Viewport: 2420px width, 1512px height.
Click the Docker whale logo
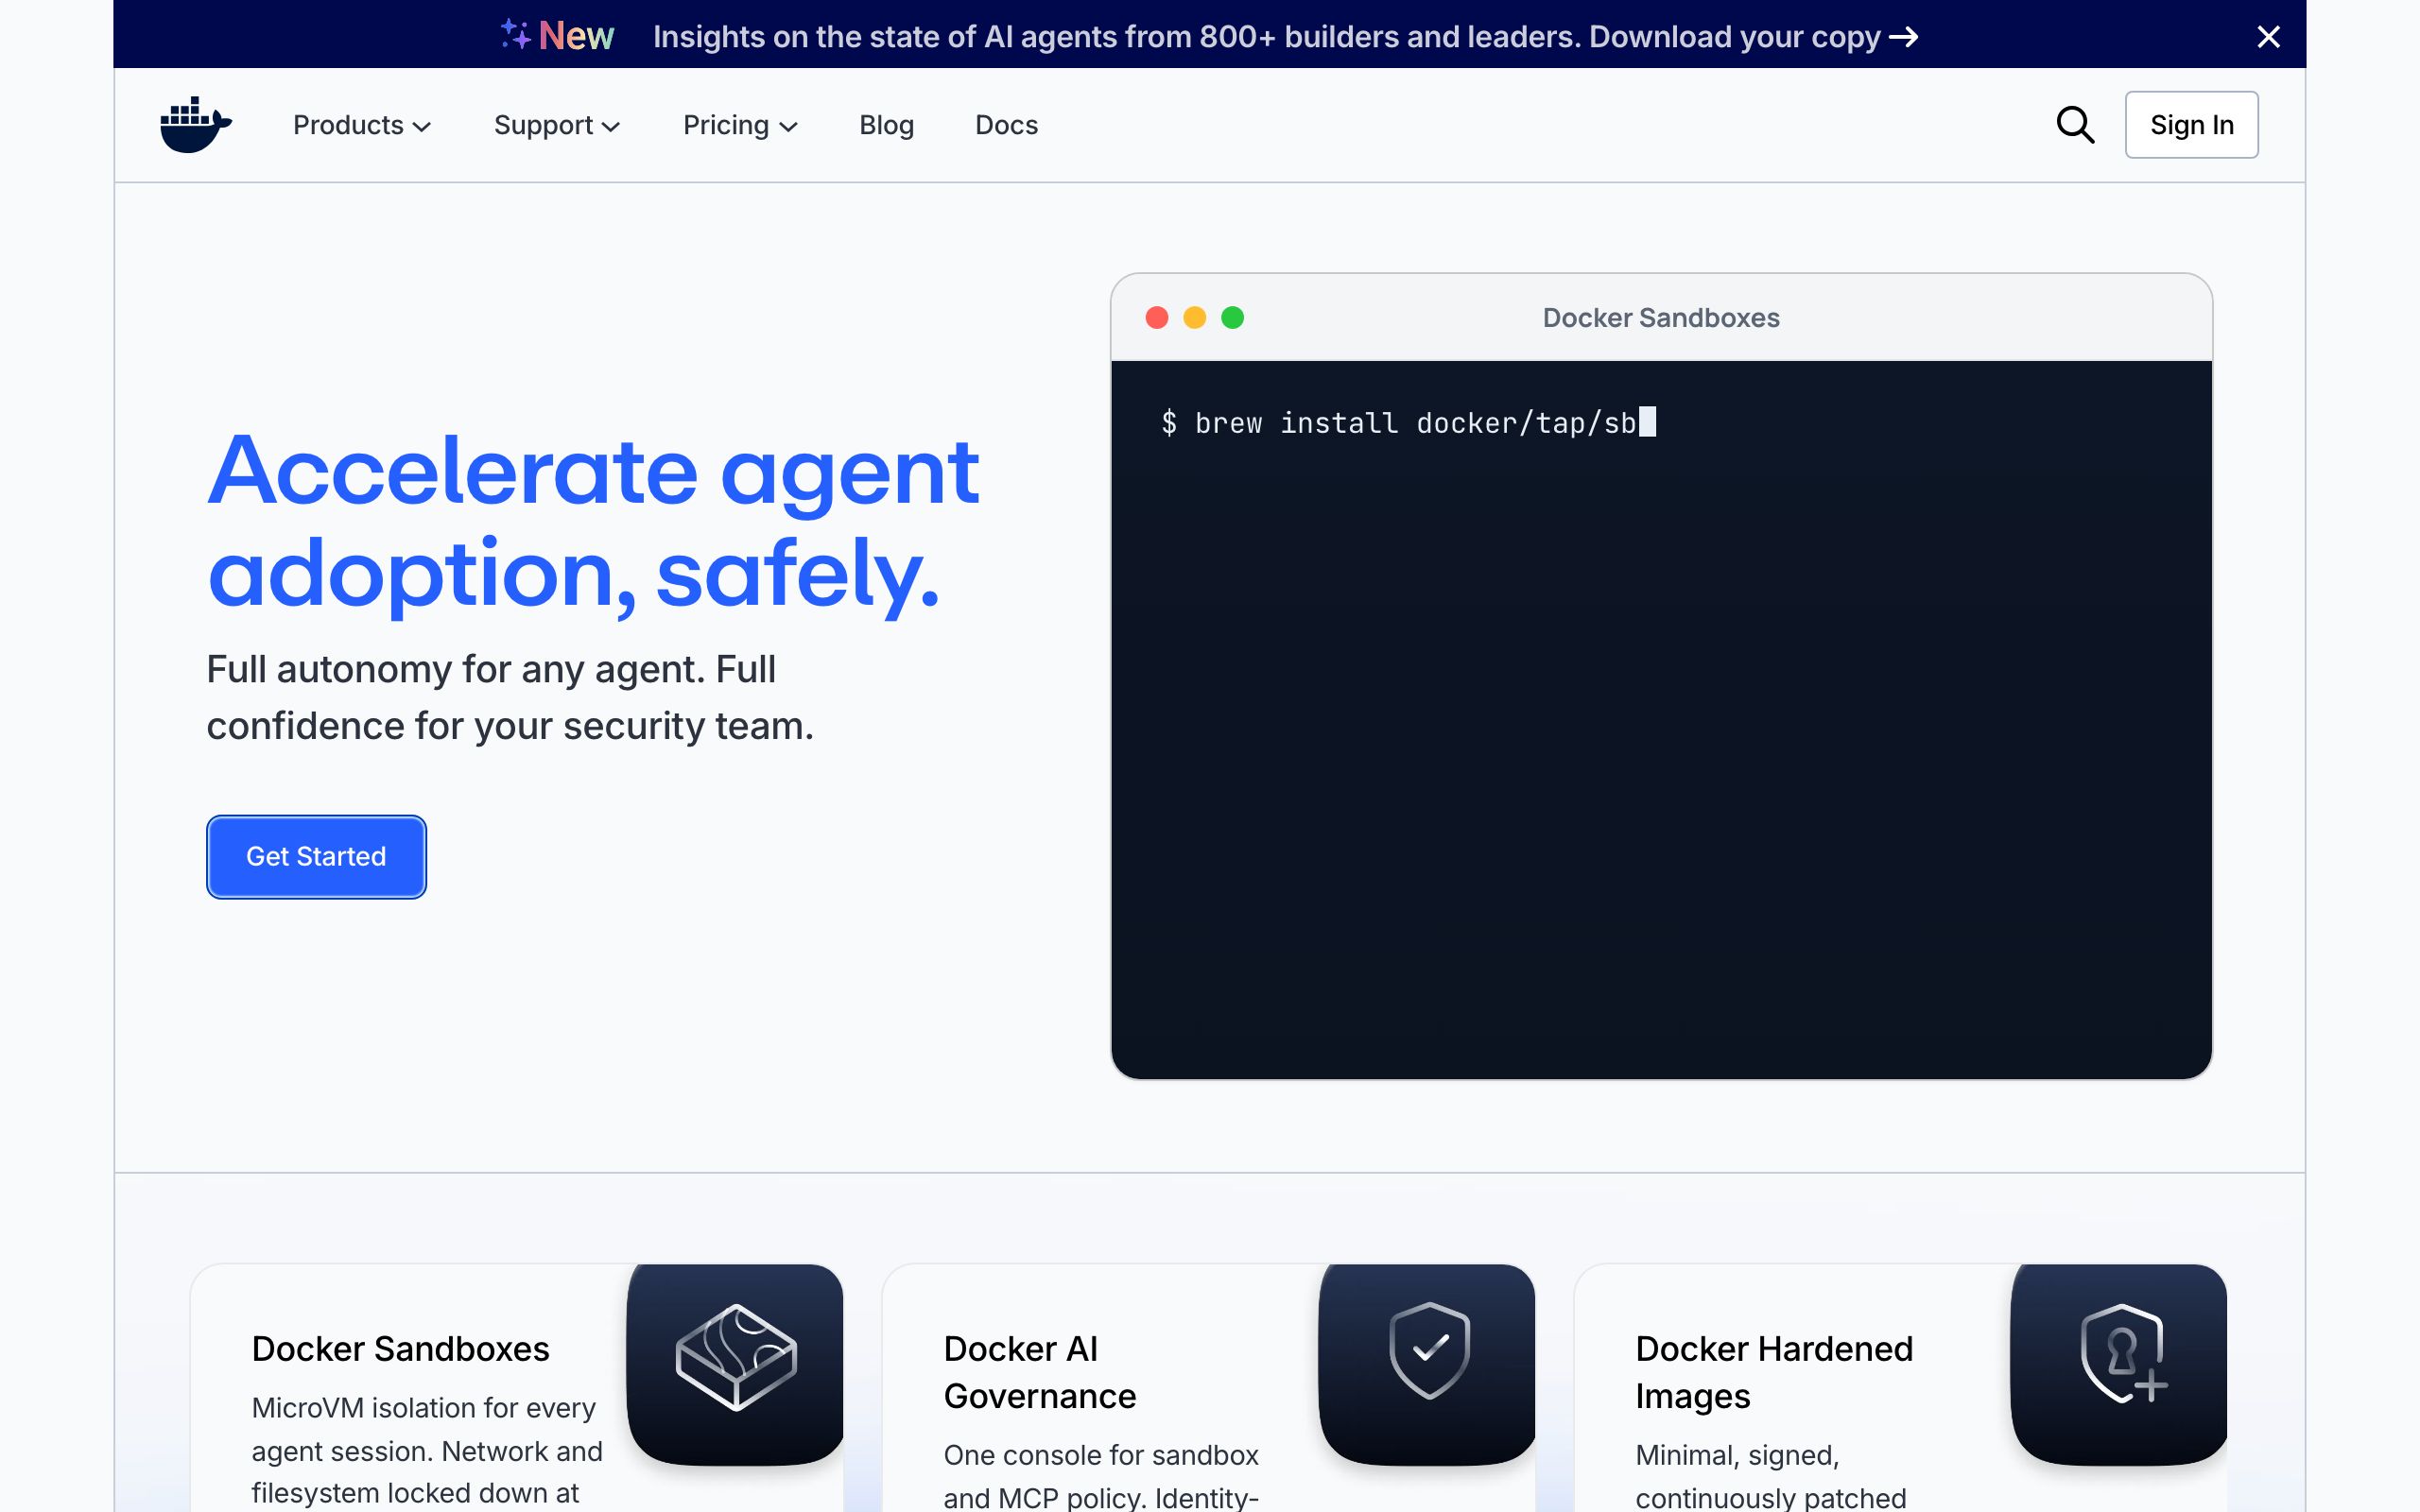tap(196, 125)
